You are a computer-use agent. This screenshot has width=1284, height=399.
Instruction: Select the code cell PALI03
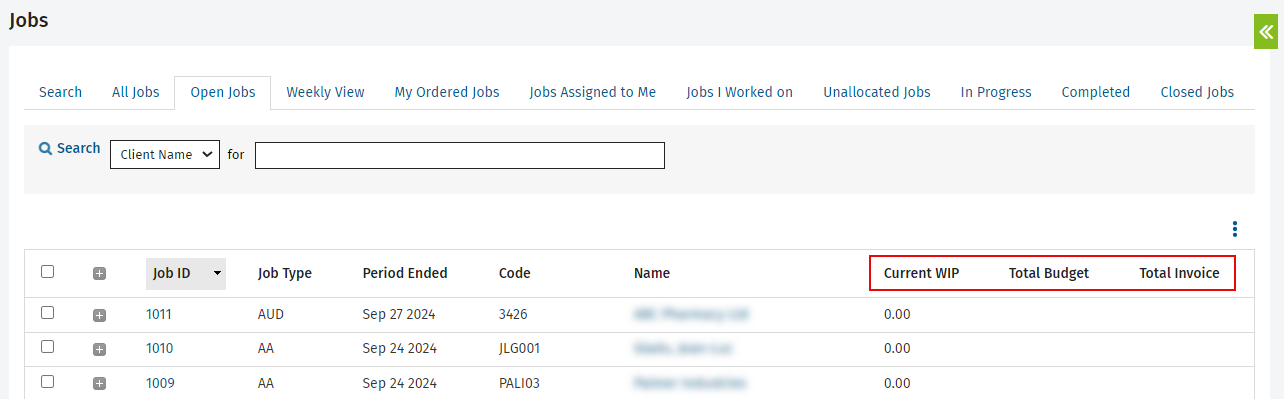tap(520, 383)
